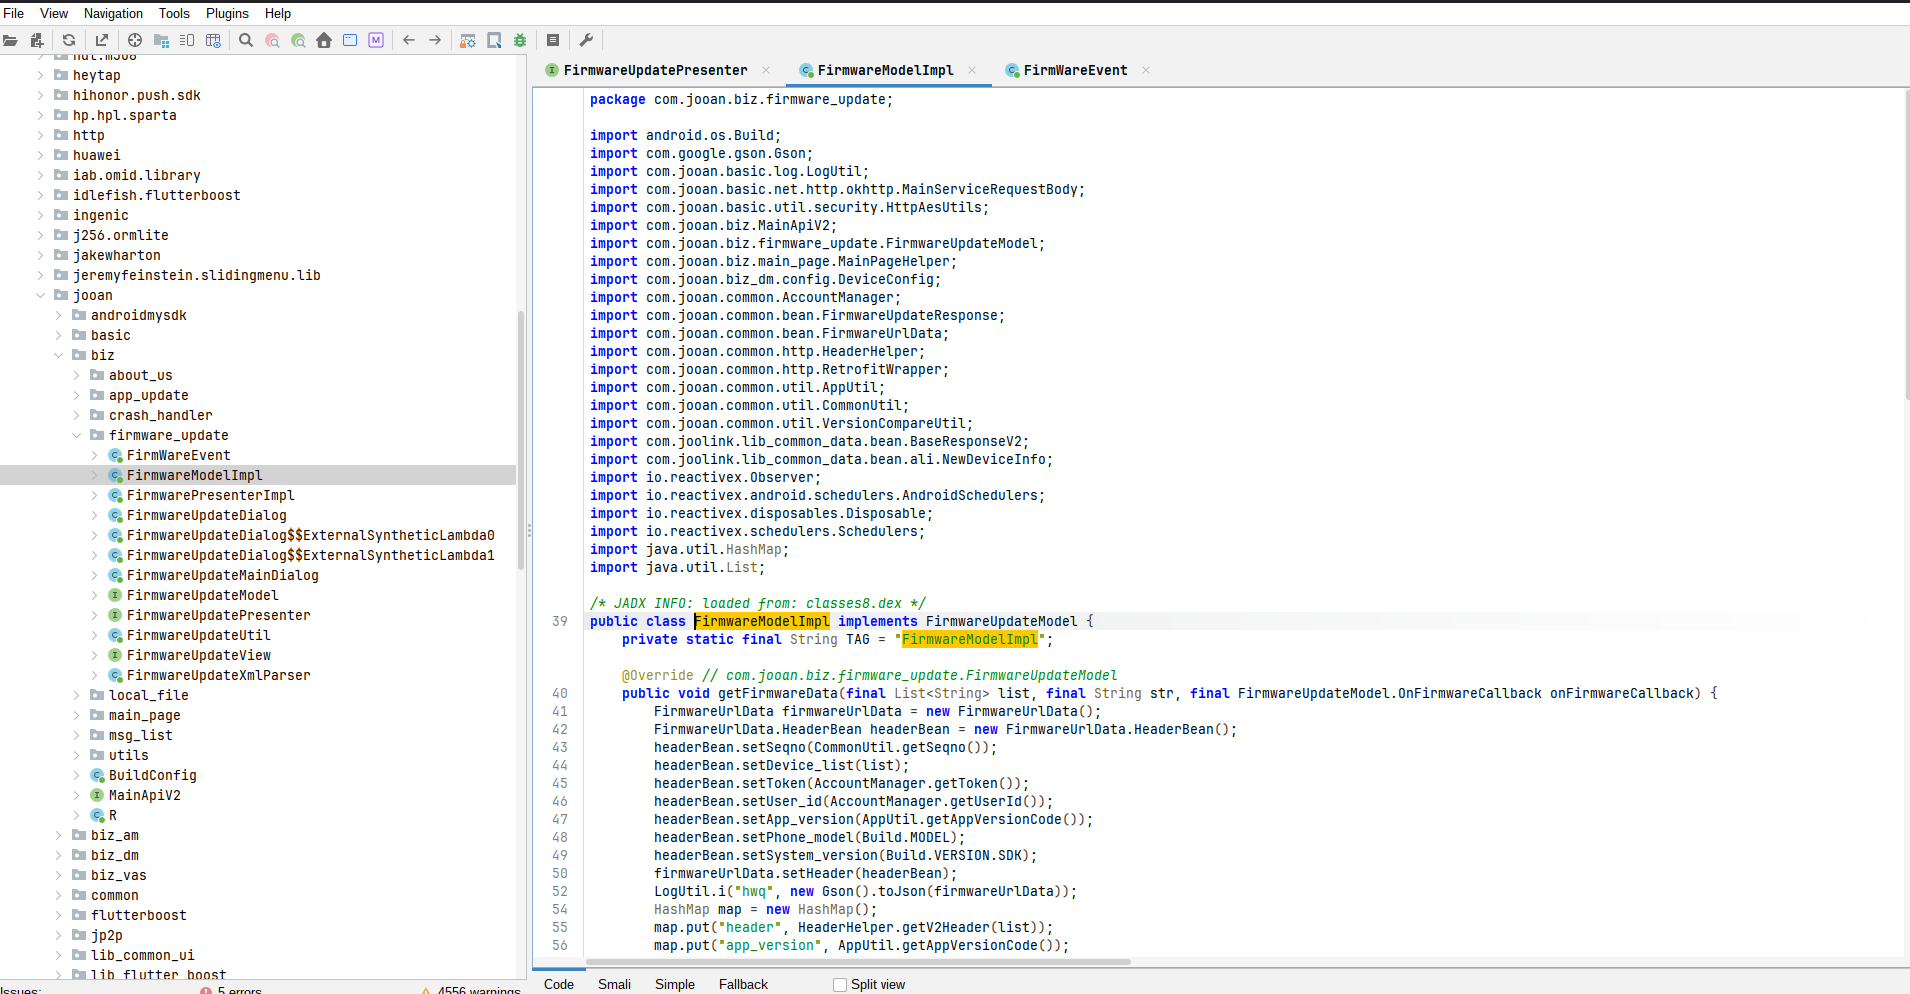Select MainApiV2 in the tree
The width and height of the screenshot is (1910, 994).
coord(144,795)
